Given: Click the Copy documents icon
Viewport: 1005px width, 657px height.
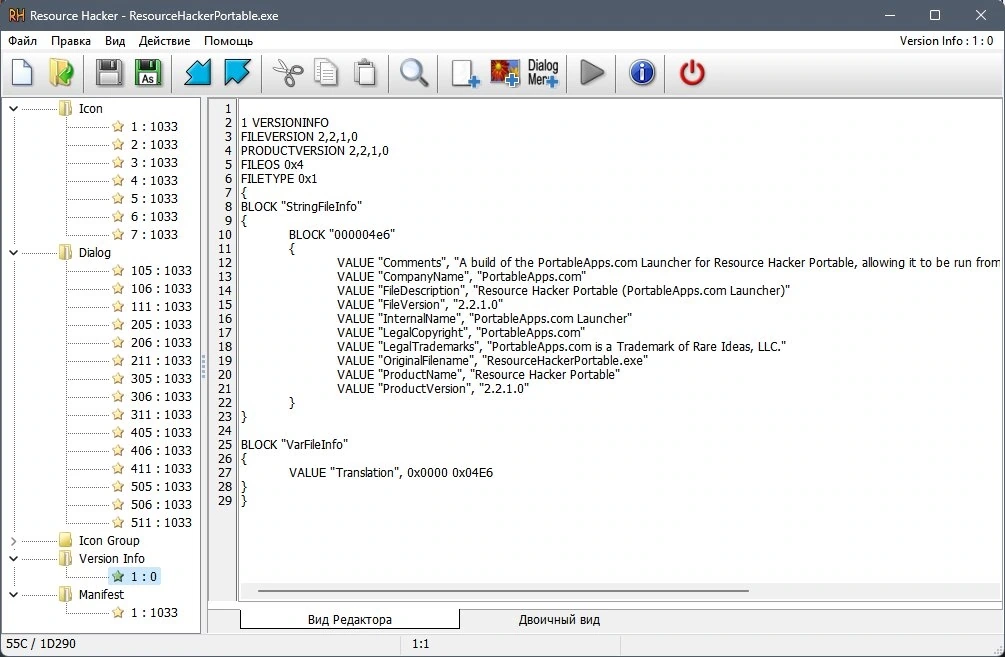Looking at the screenshot, I should click(326, 73).
